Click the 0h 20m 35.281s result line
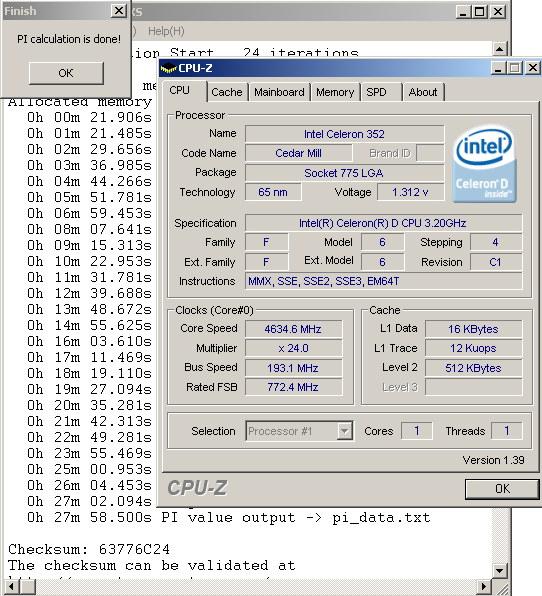 (89, 405)
